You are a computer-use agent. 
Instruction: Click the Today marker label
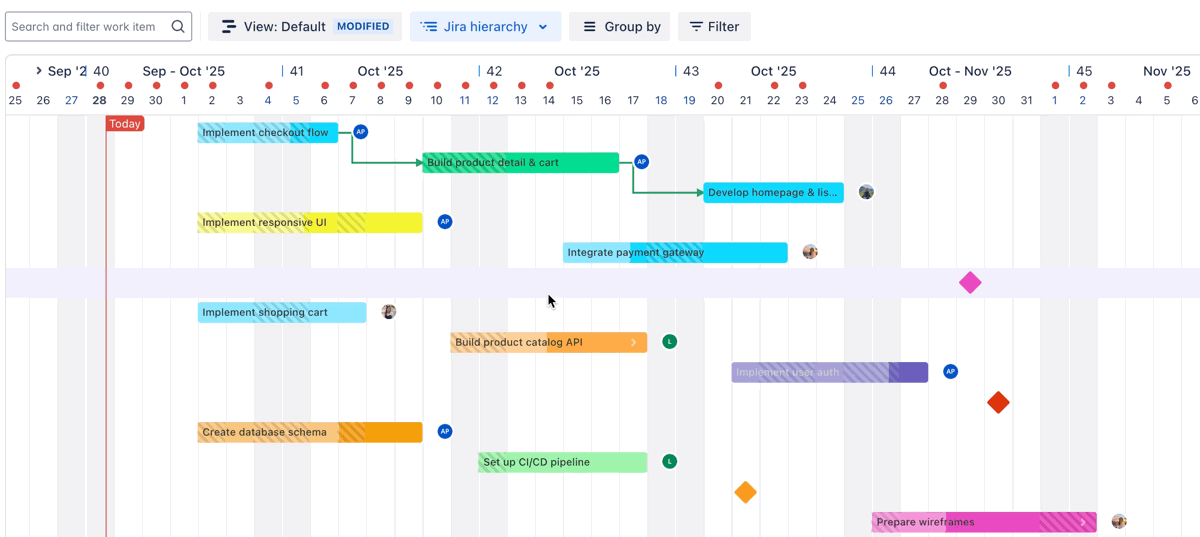tap(125, 124)
